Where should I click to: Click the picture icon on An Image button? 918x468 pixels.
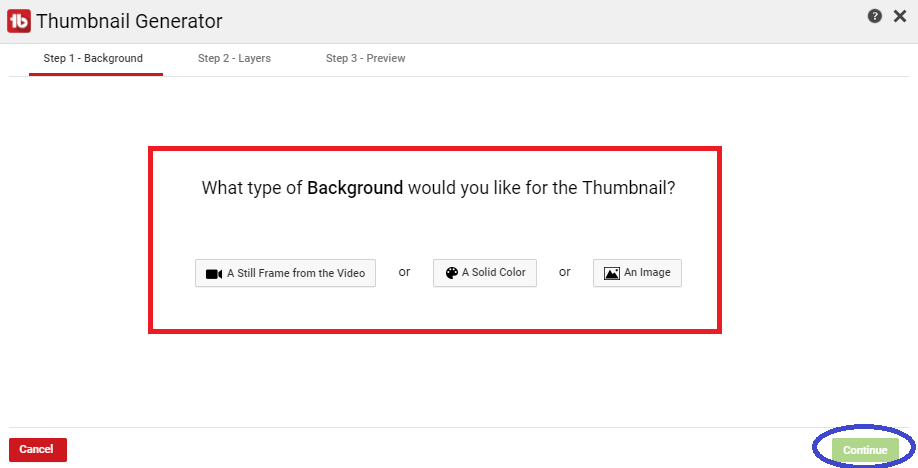click(x=612, y=273)
